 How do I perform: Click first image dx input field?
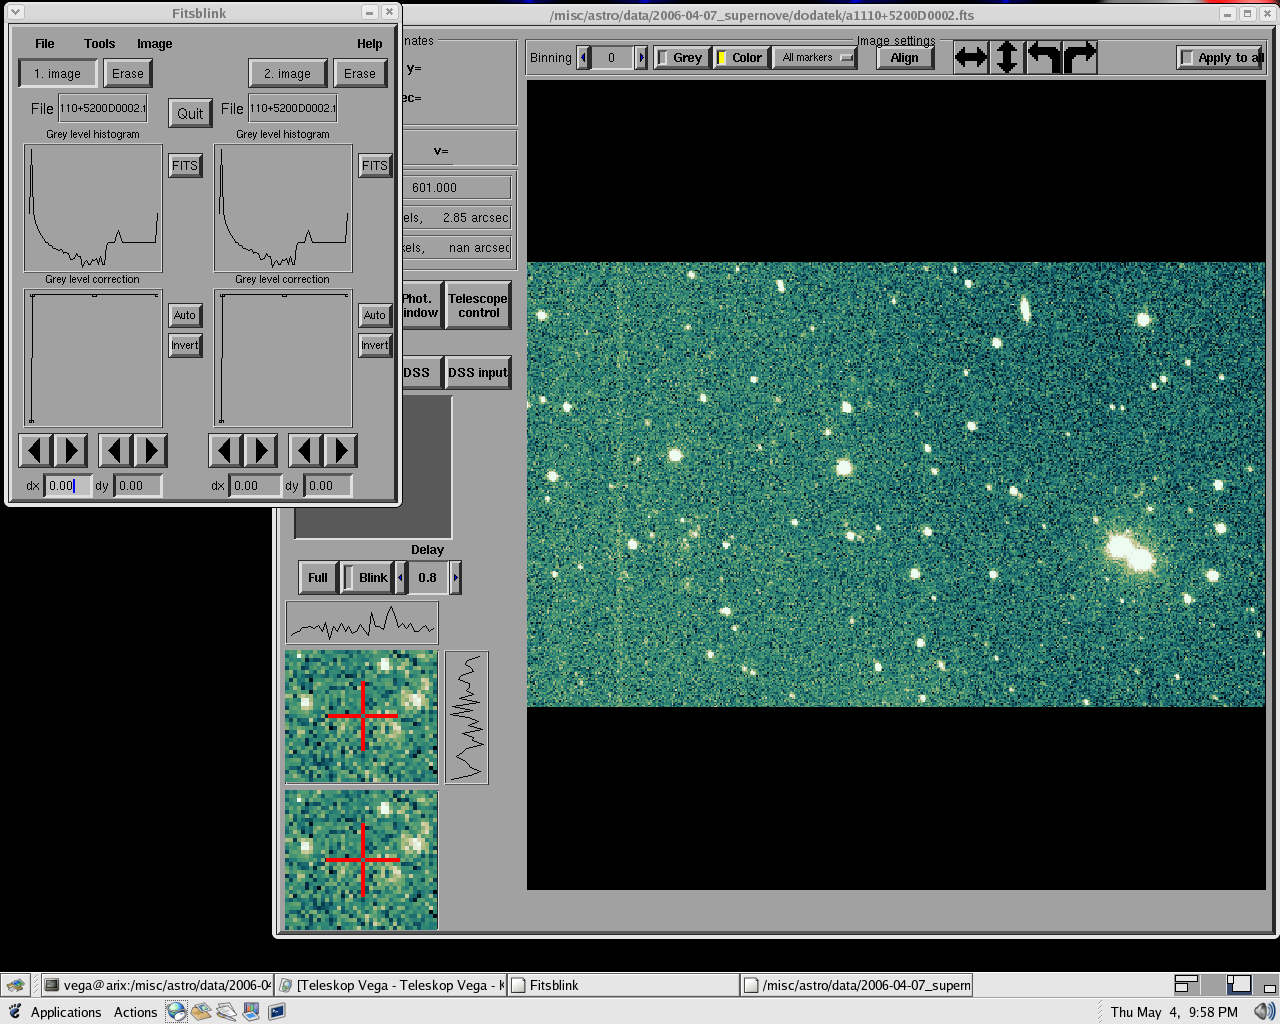(67, 486)
